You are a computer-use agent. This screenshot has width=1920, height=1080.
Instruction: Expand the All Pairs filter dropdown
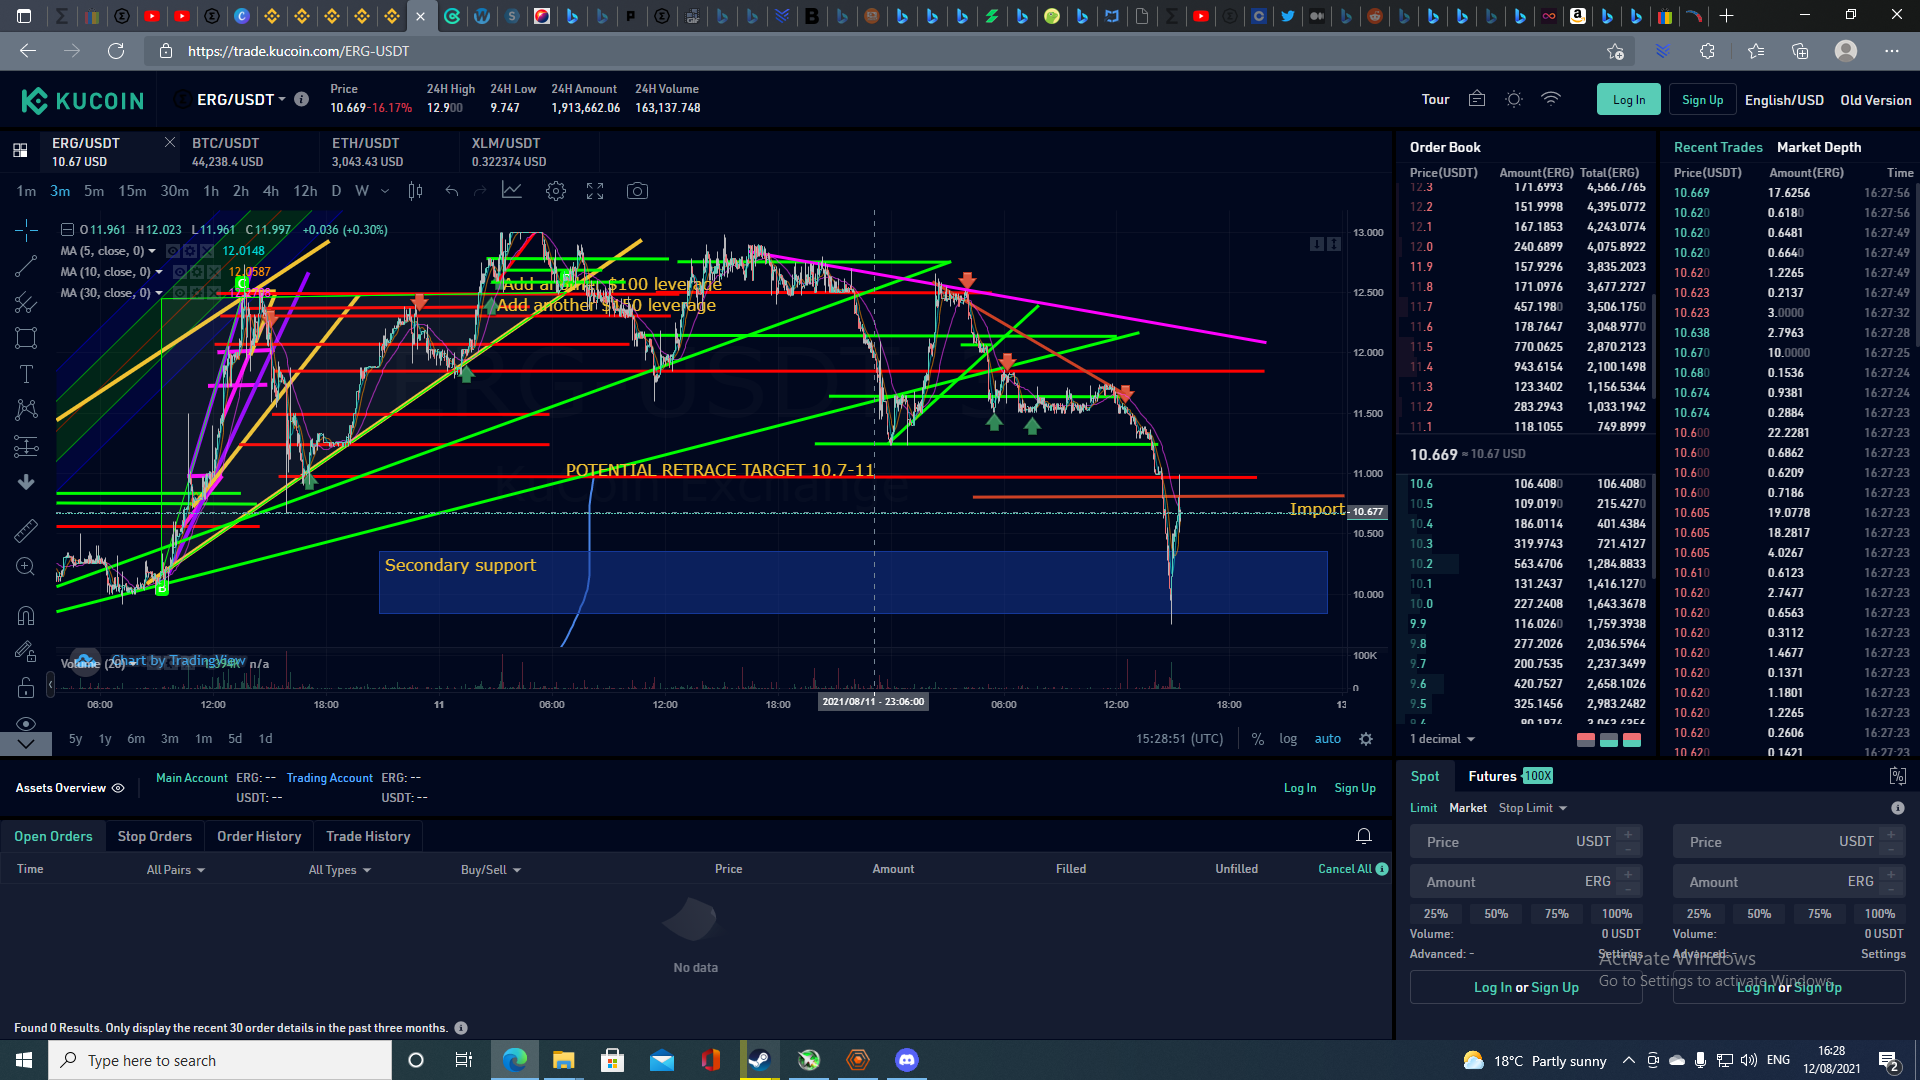click(175, 870)
